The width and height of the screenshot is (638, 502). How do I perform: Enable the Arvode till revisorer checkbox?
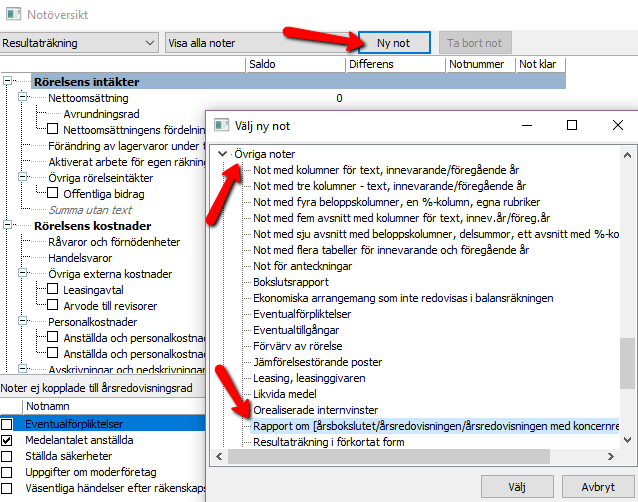(52, 305)
